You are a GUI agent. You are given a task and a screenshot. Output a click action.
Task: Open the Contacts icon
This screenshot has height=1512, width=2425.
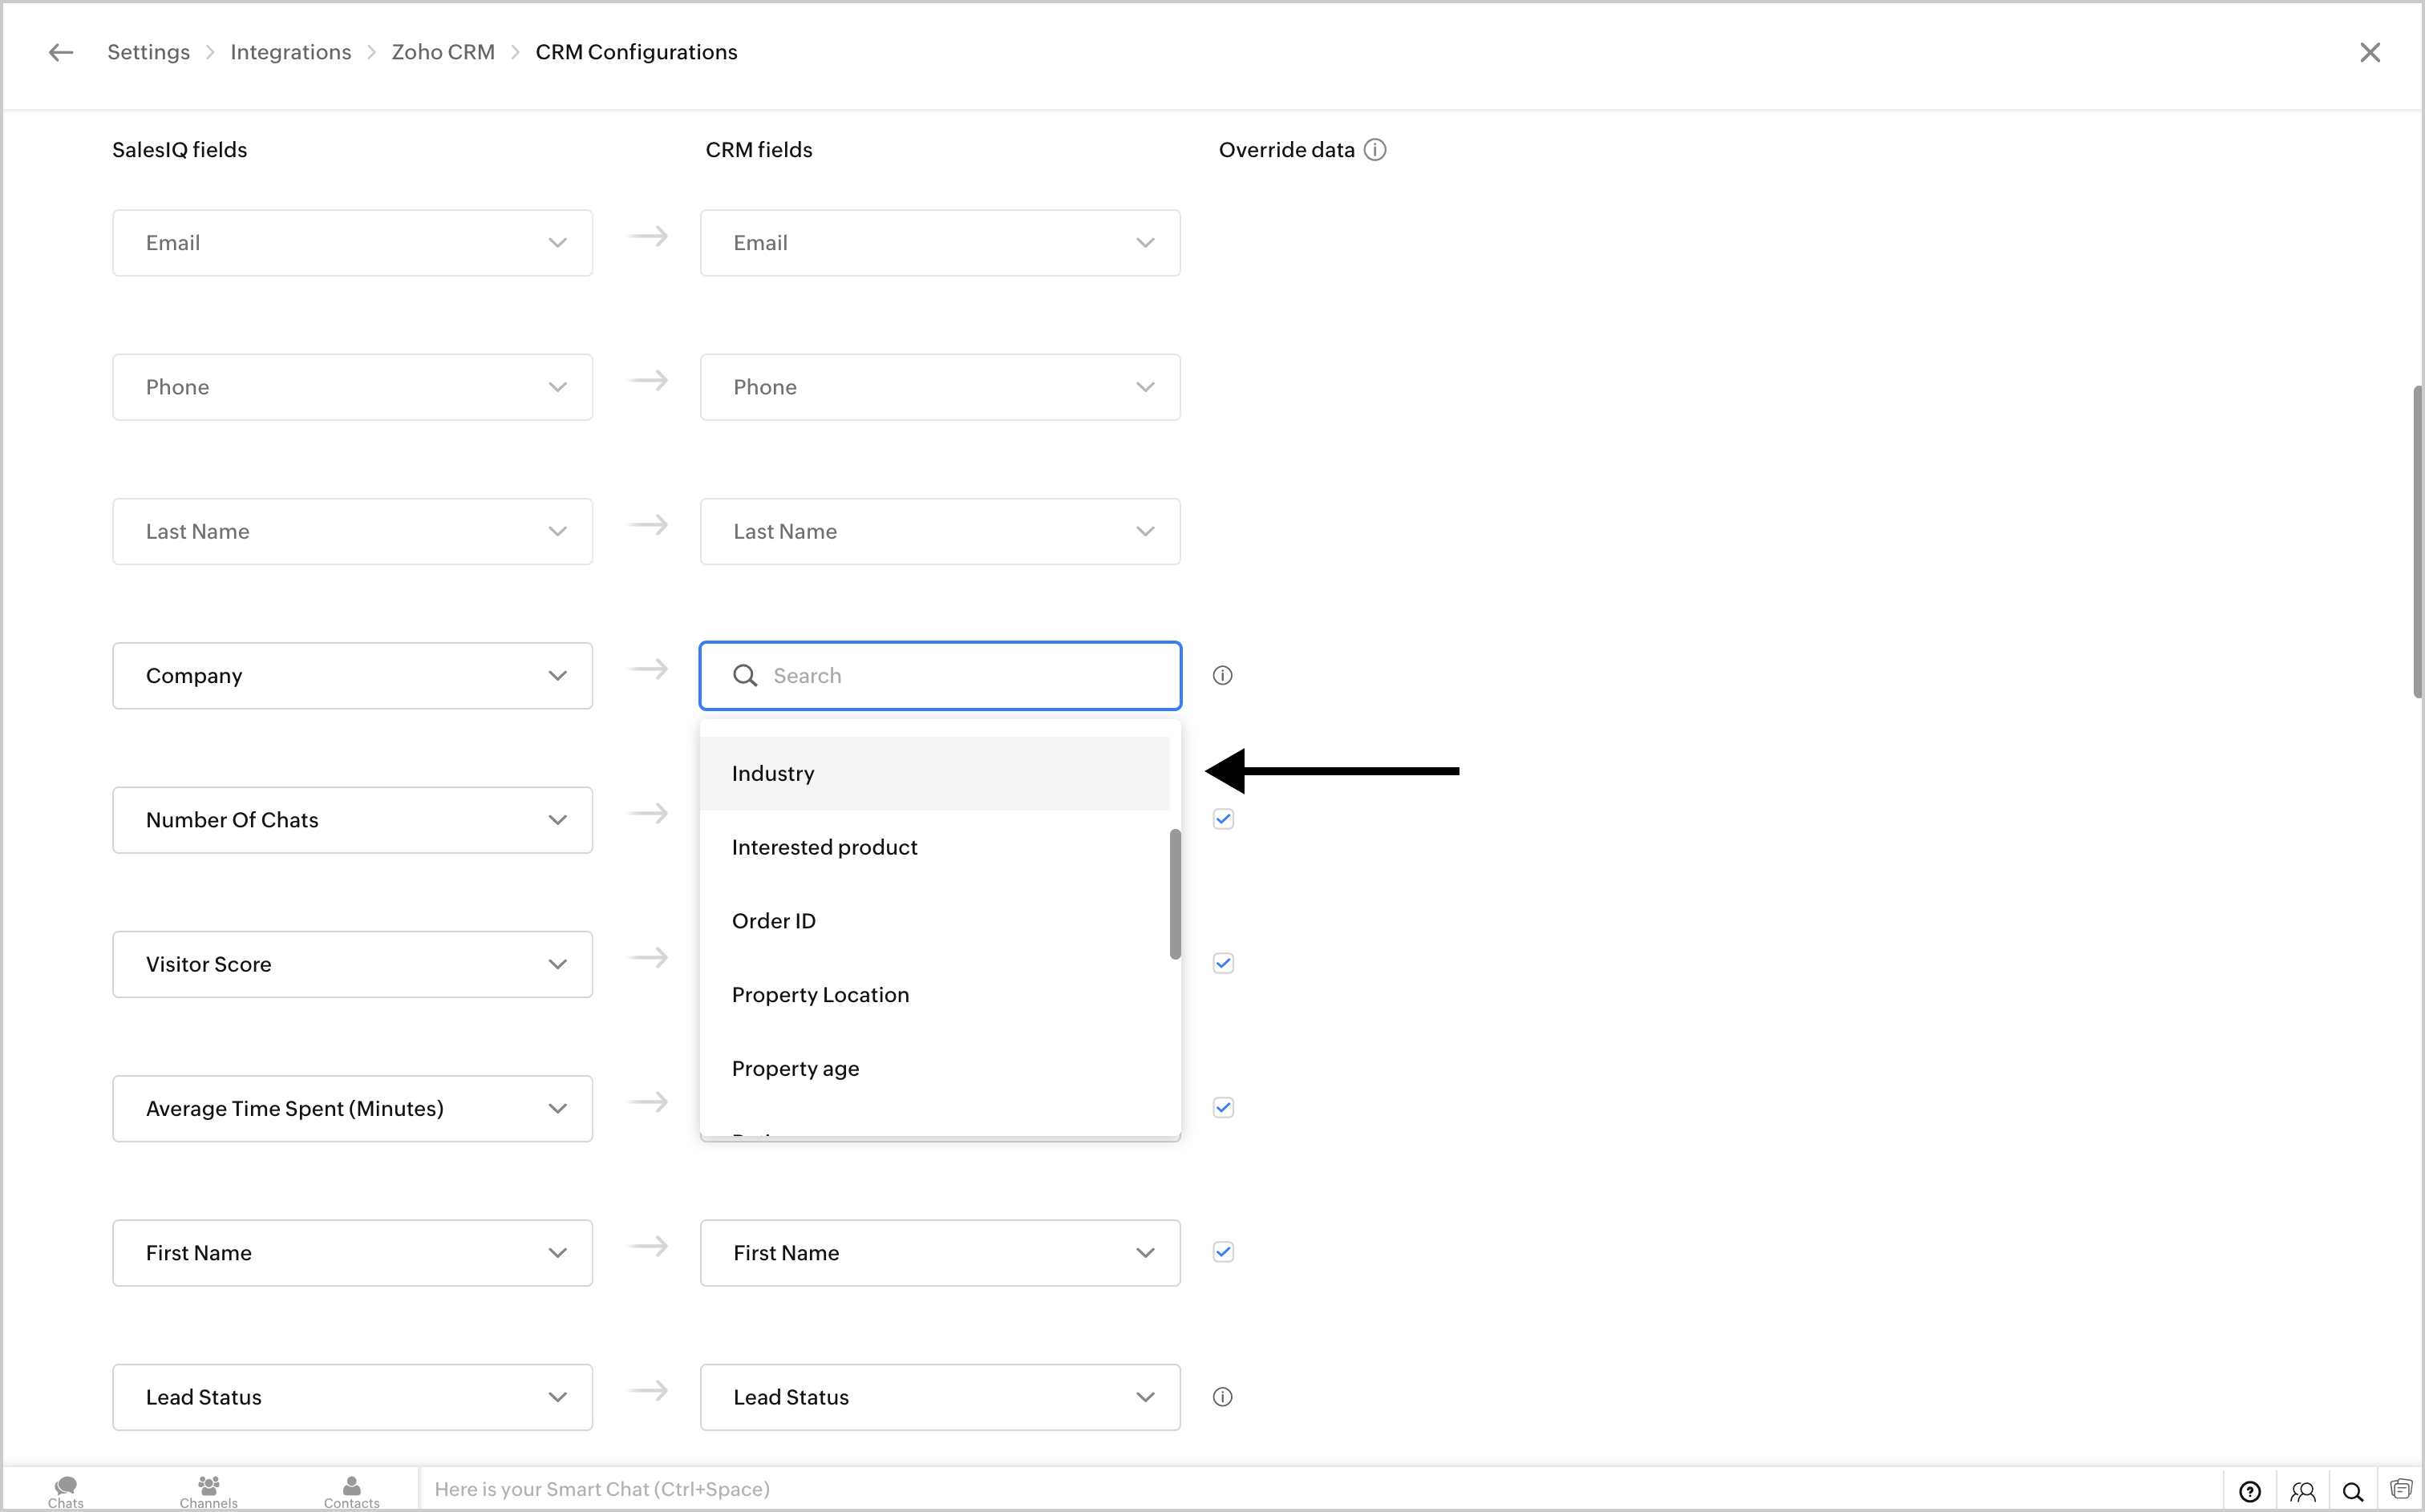coord(351,1490)
